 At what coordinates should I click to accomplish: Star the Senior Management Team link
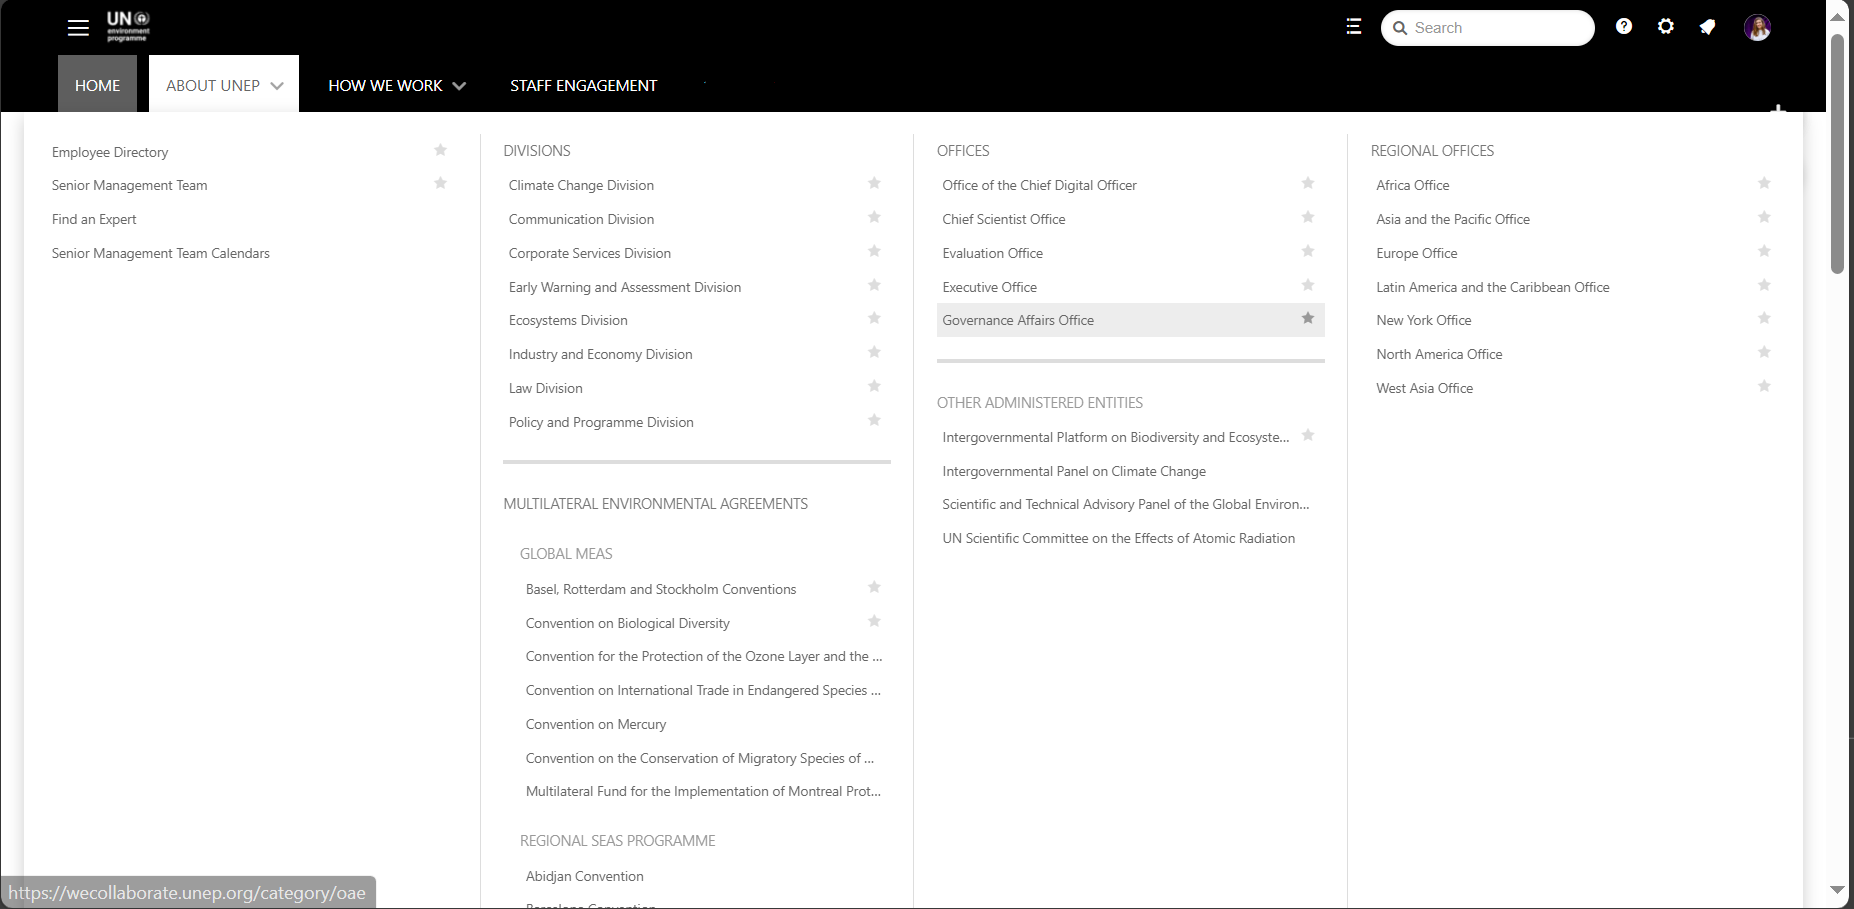point(440,183)
